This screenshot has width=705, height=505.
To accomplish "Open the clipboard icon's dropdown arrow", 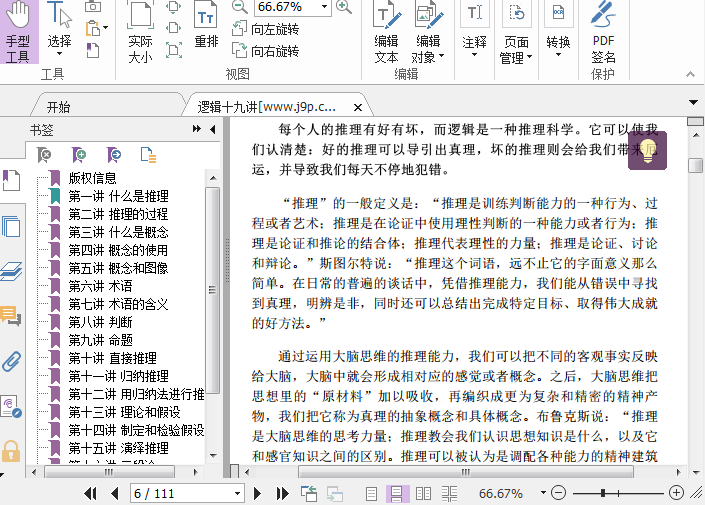I will click(106, 28).
